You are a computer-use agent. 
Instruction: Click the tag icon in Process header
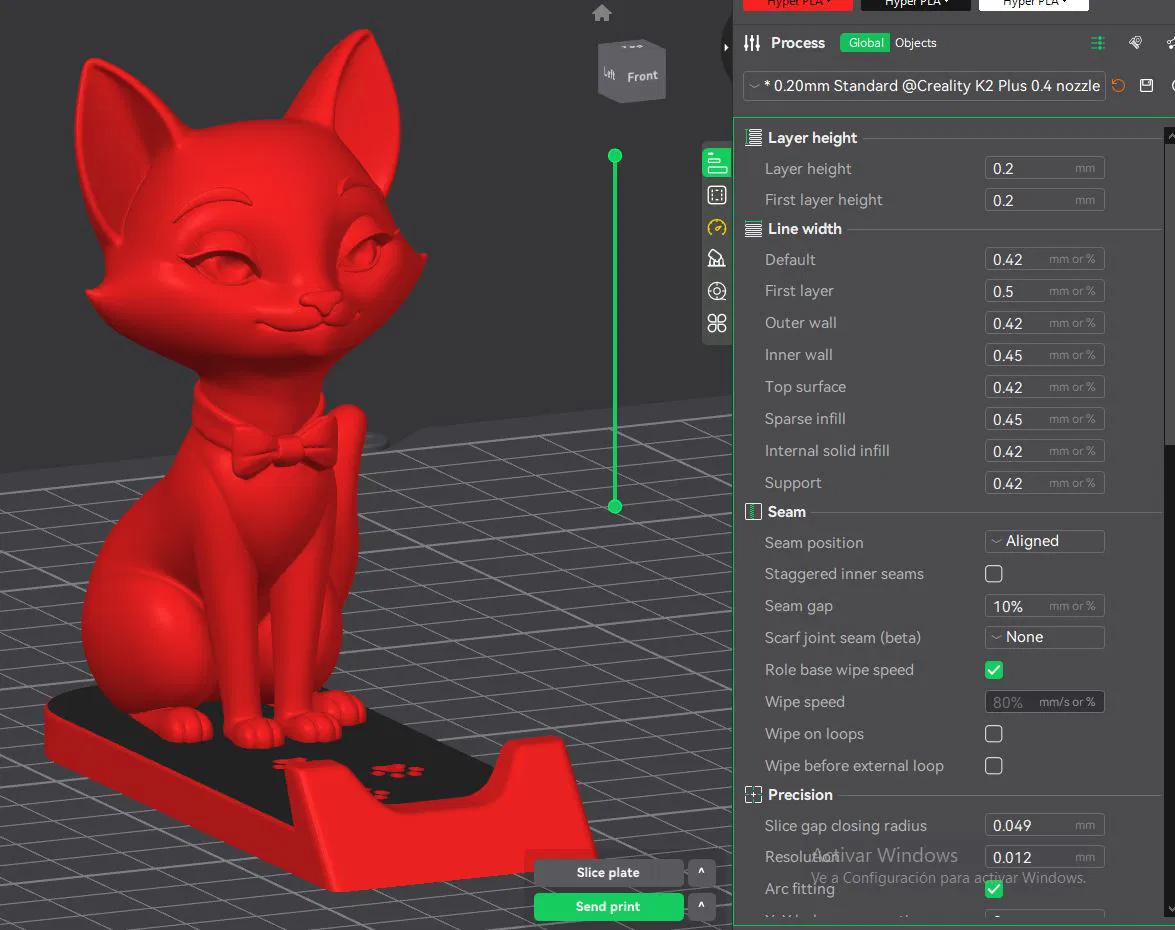1135,43
